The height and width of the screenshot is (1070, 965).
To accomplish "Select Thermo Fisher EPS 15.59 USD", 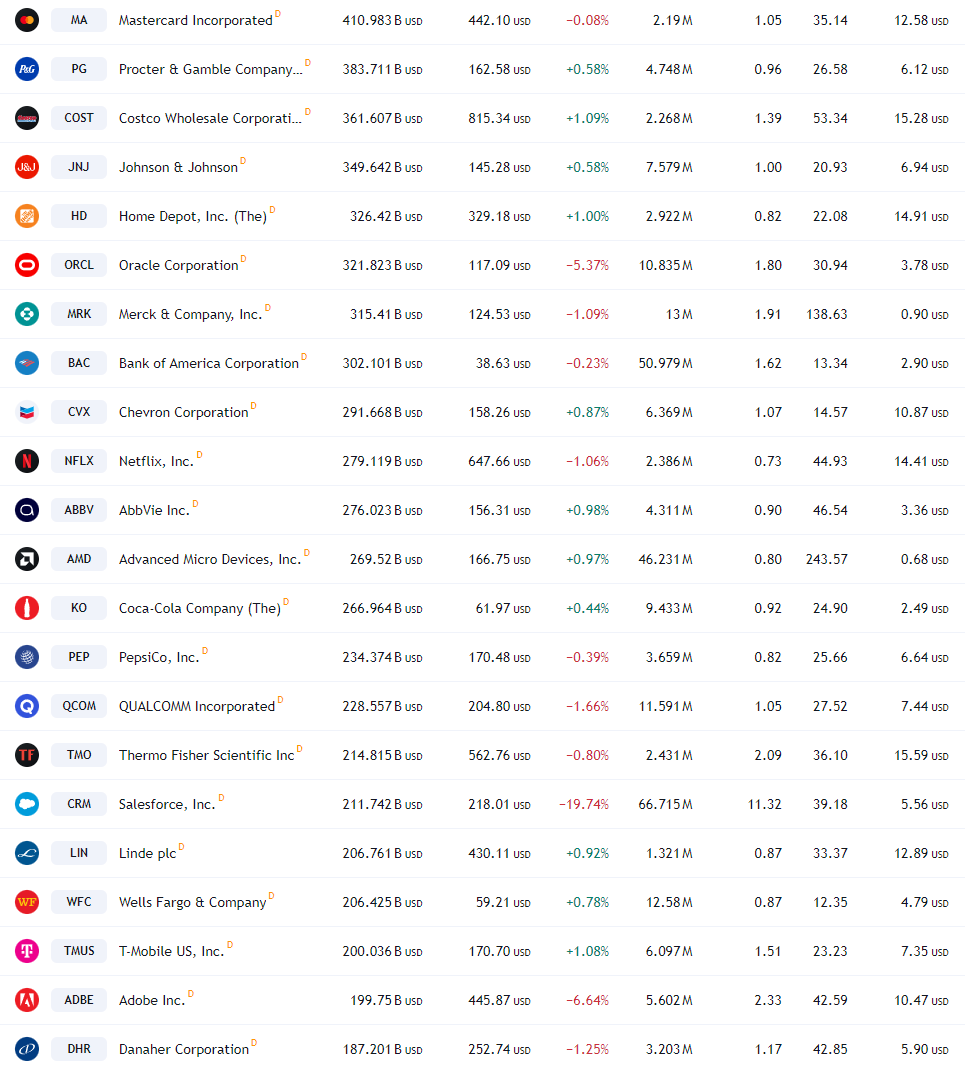I will [921, 755].
